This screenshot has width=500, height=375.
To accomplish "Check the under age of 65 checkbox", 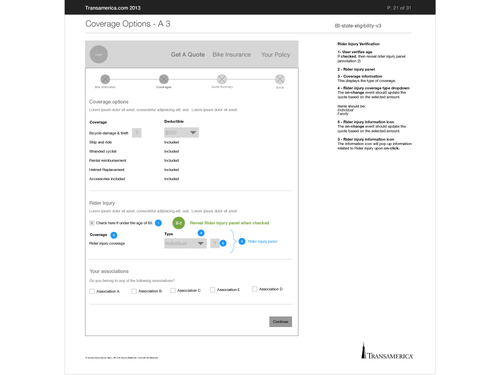I will pos(92,223).
